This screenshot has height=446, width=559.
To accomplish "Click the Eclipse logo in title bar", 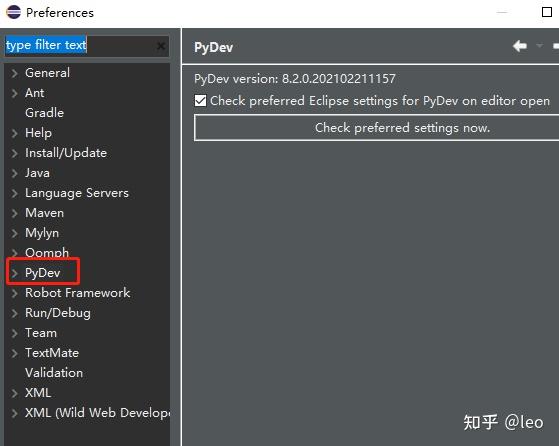I will coord(14,12).
